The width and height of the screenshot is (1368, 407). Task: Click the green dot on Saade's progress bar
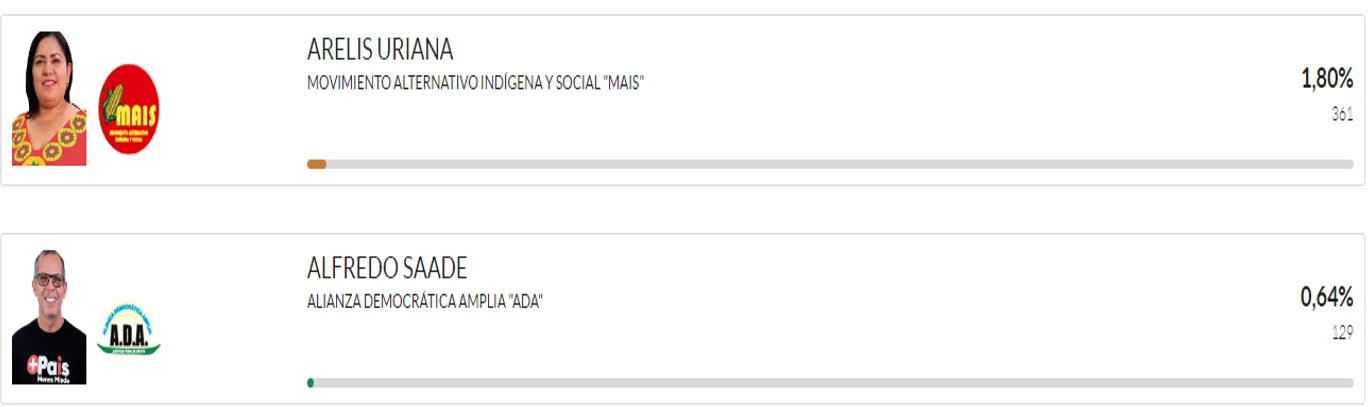(311, 383)
